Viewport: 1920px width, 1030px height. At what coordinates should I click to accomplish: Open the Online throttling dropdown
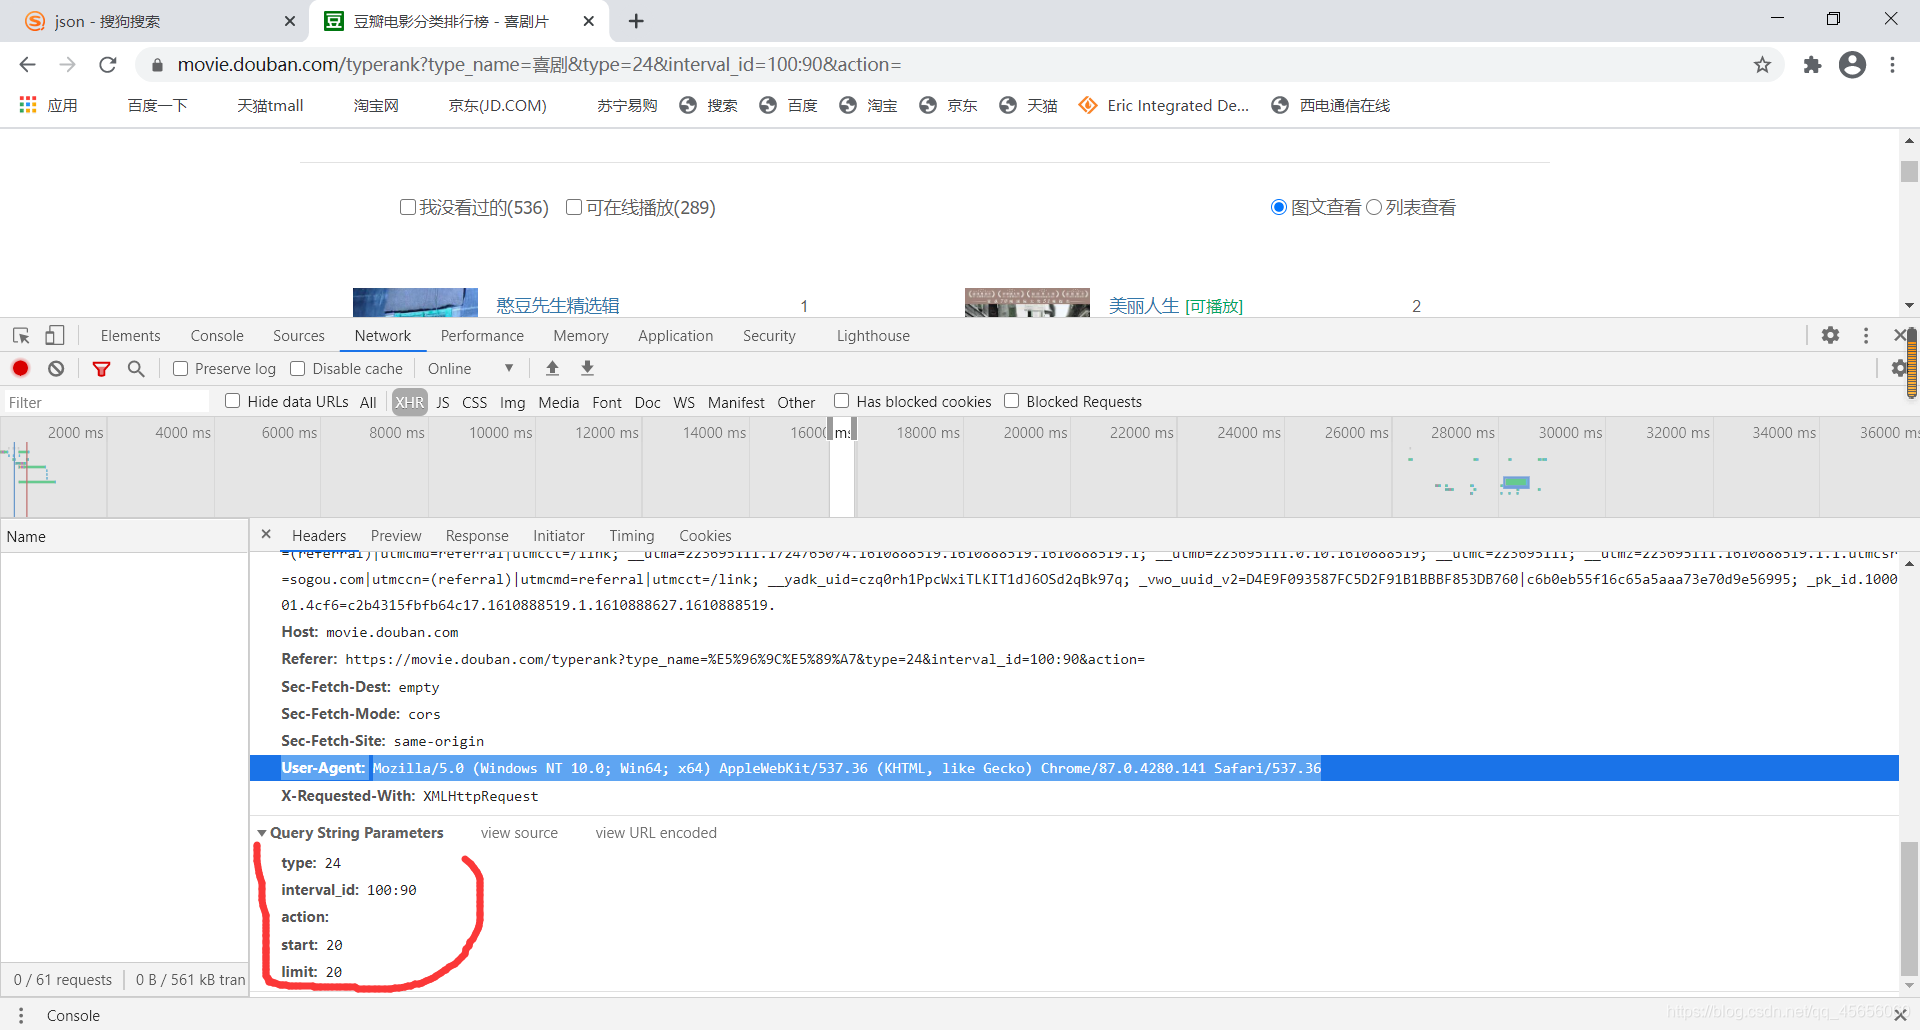point(470,369)
